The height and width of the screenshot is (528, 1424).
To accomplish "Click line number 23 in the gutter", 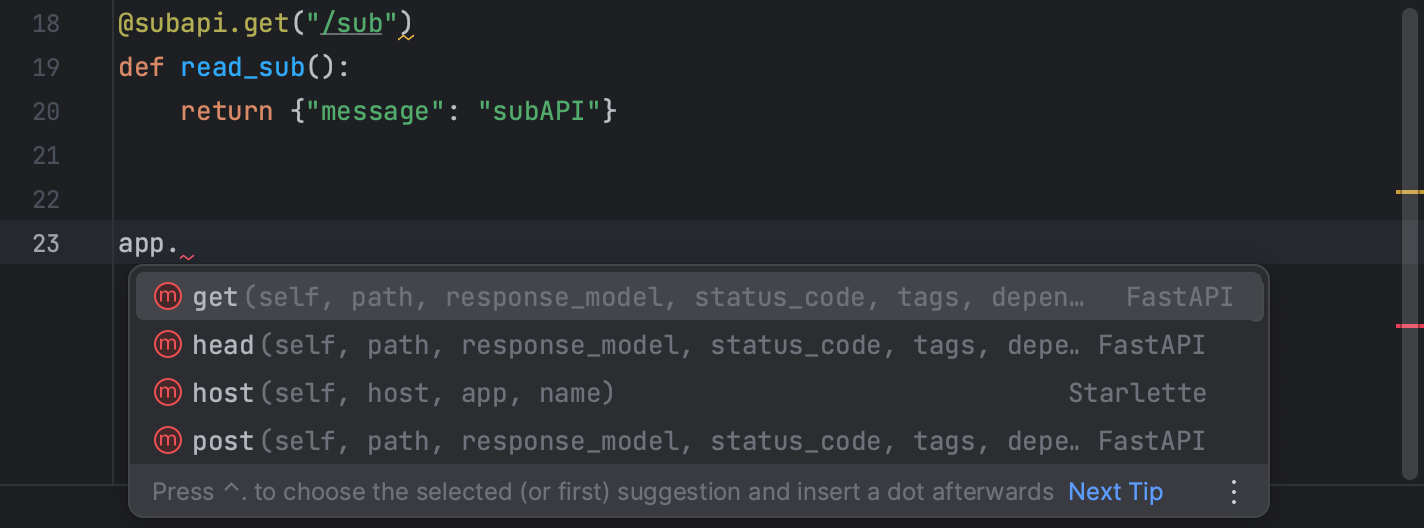I will (x=46, y=243).
